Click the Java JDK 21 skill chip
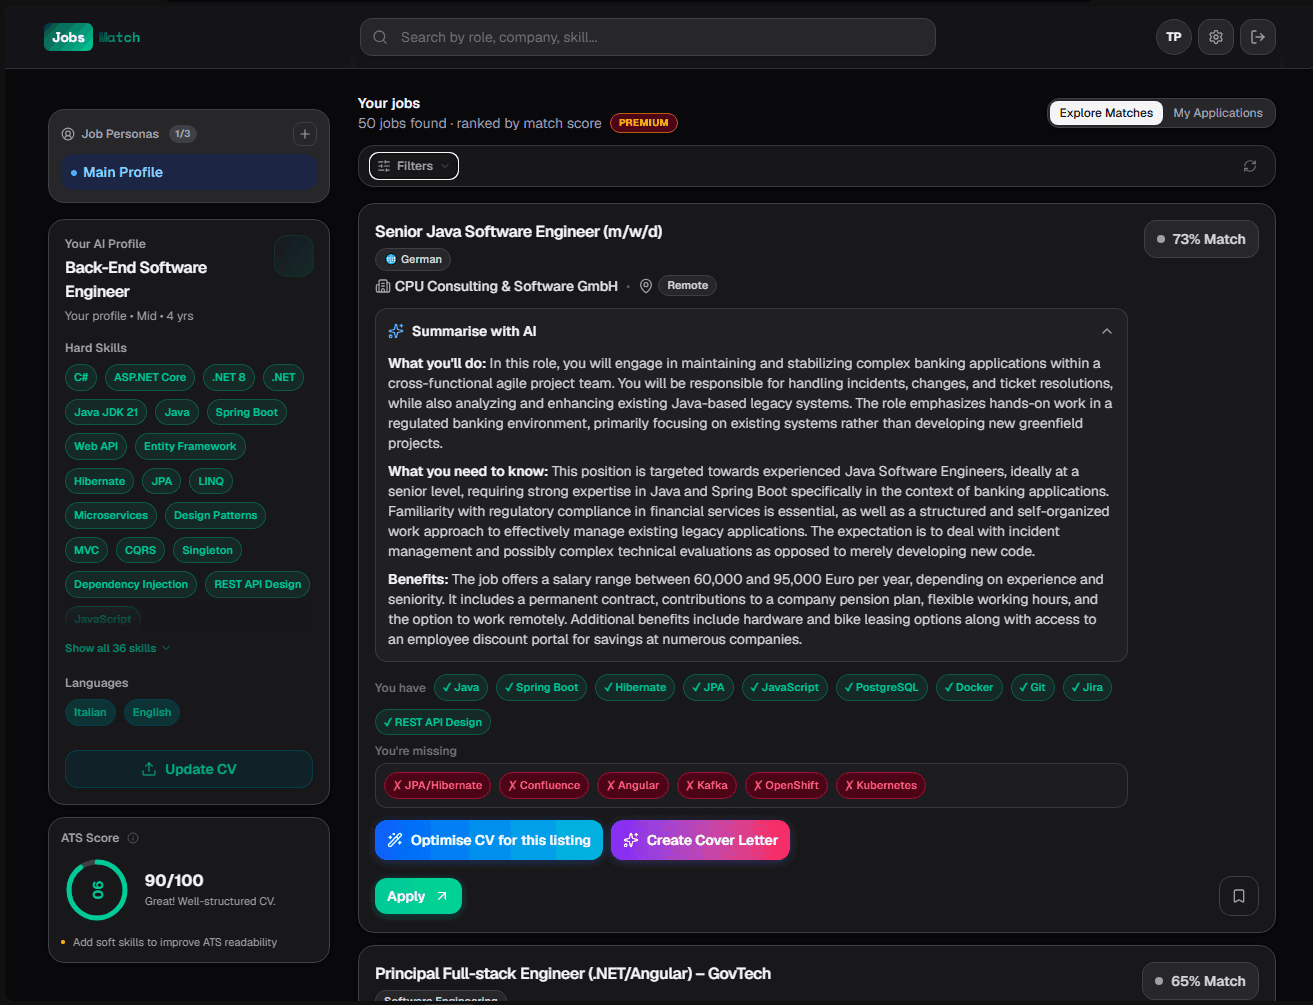 pyautogui.click(x=106, y=412)
